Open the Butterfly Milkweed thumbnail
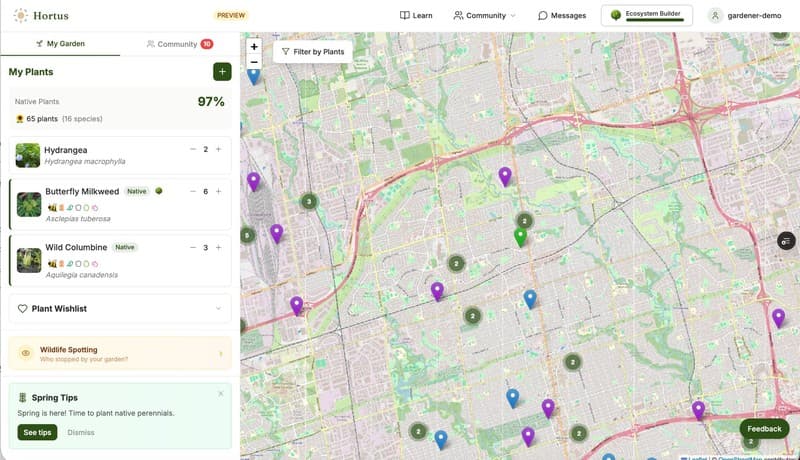 pyautogui.click(x=29, y=205)
